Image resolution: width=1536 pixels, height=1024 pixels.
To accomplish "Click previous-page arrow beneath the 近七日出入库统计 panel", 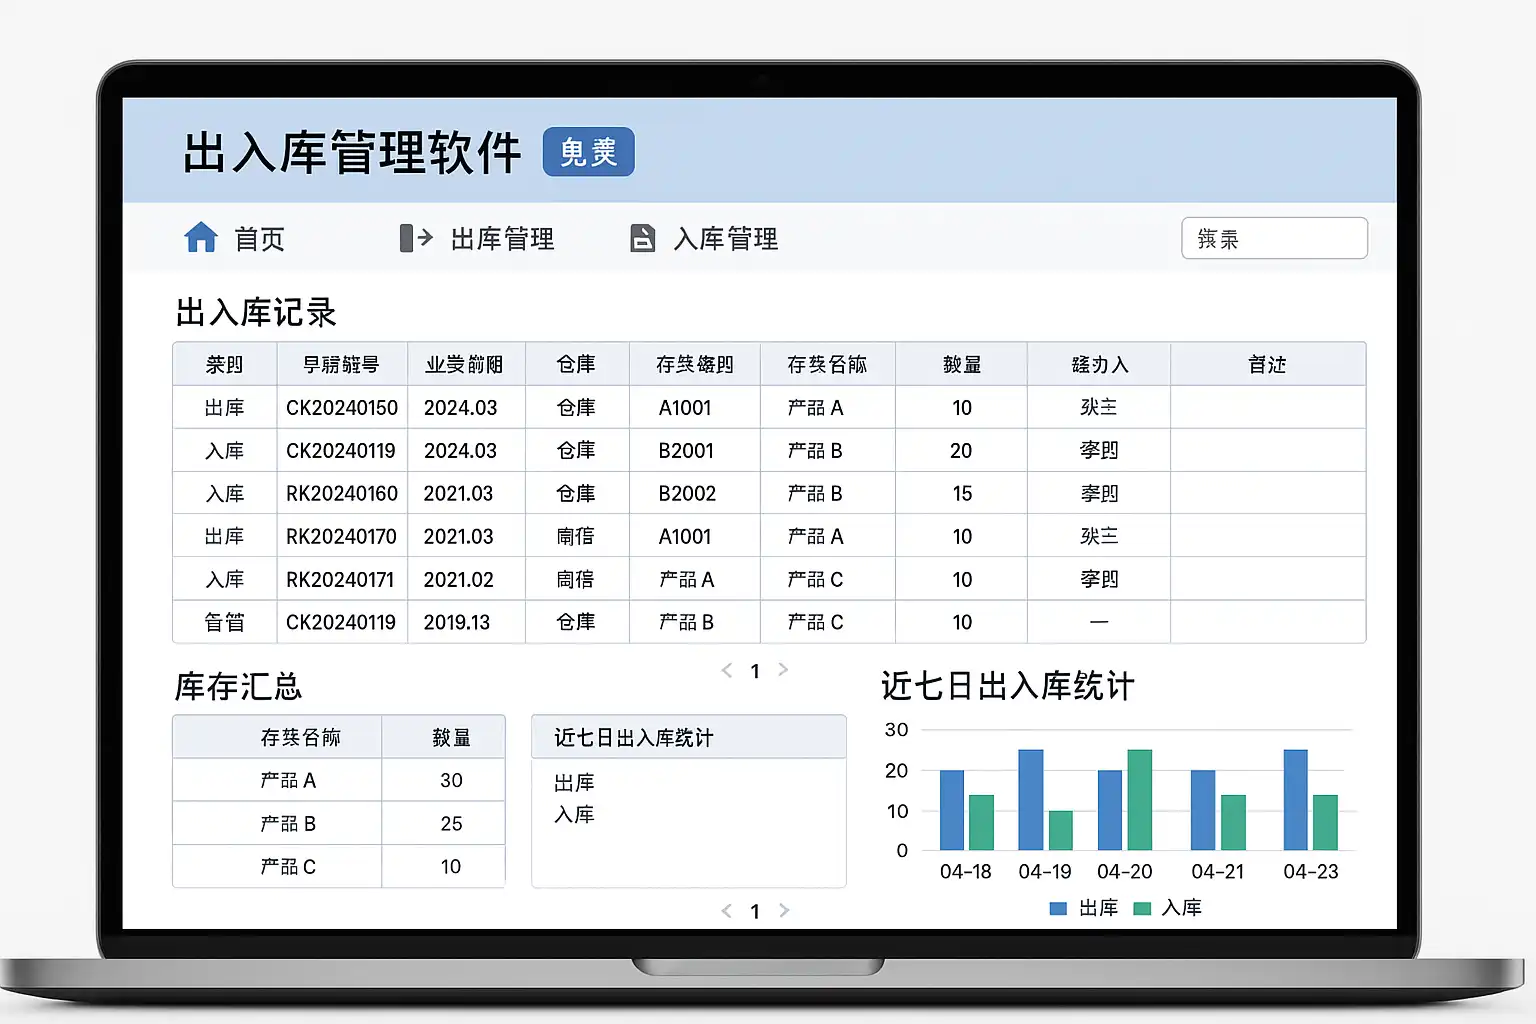I will (x=727, y=910).
